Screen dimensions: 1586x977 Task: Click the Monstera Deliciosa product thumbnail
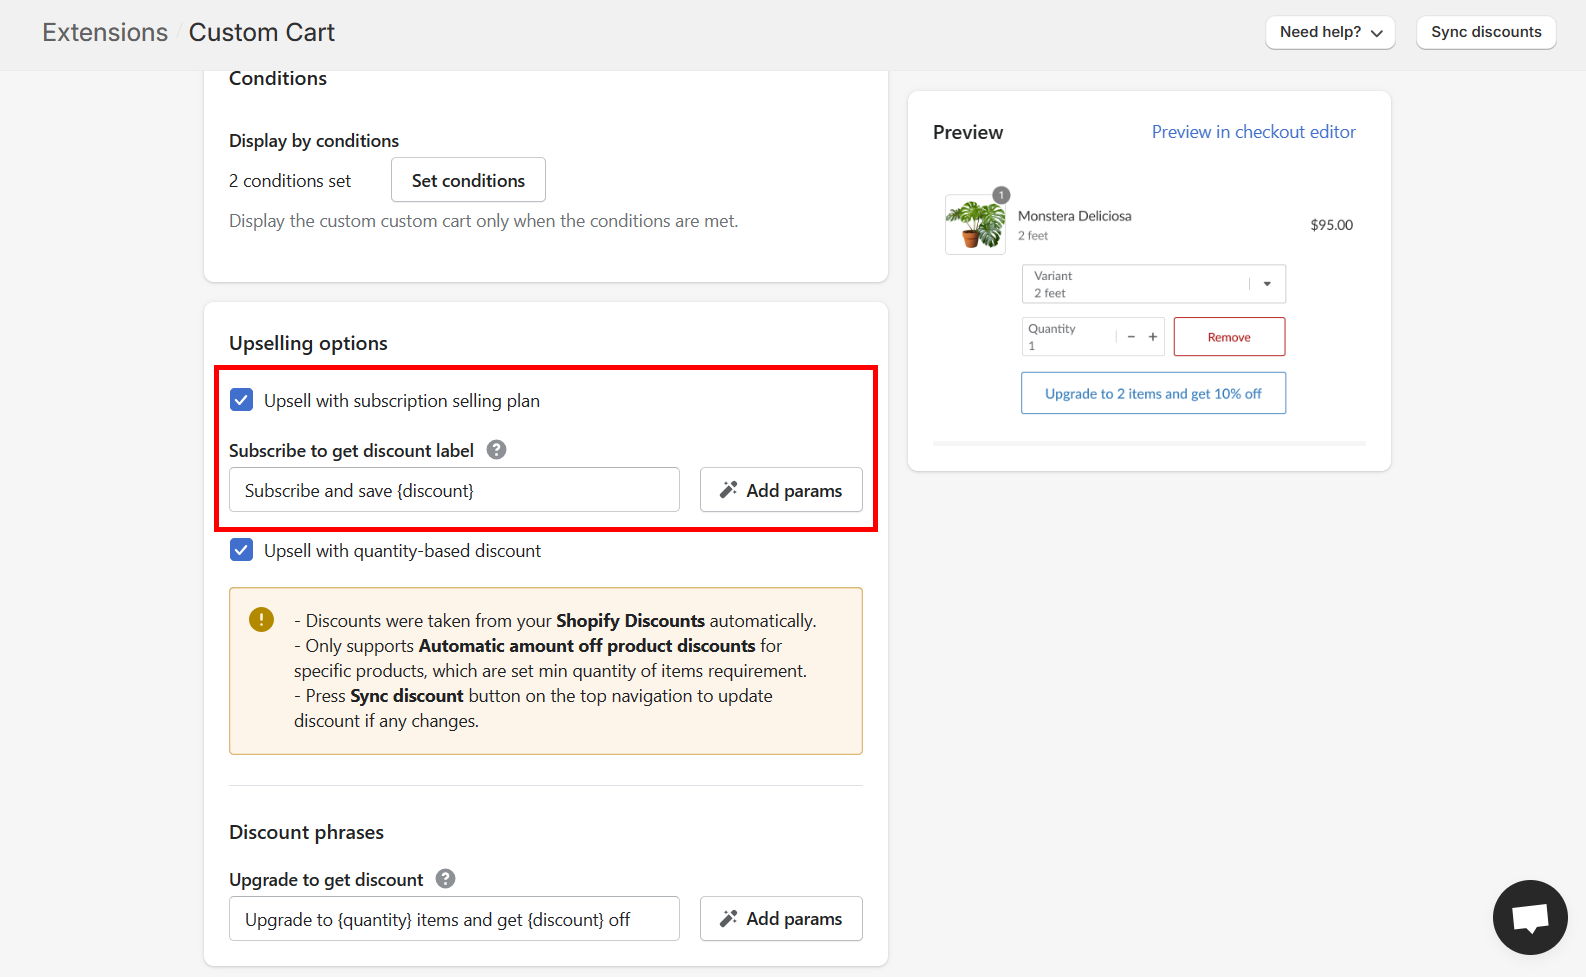[975, 224]
